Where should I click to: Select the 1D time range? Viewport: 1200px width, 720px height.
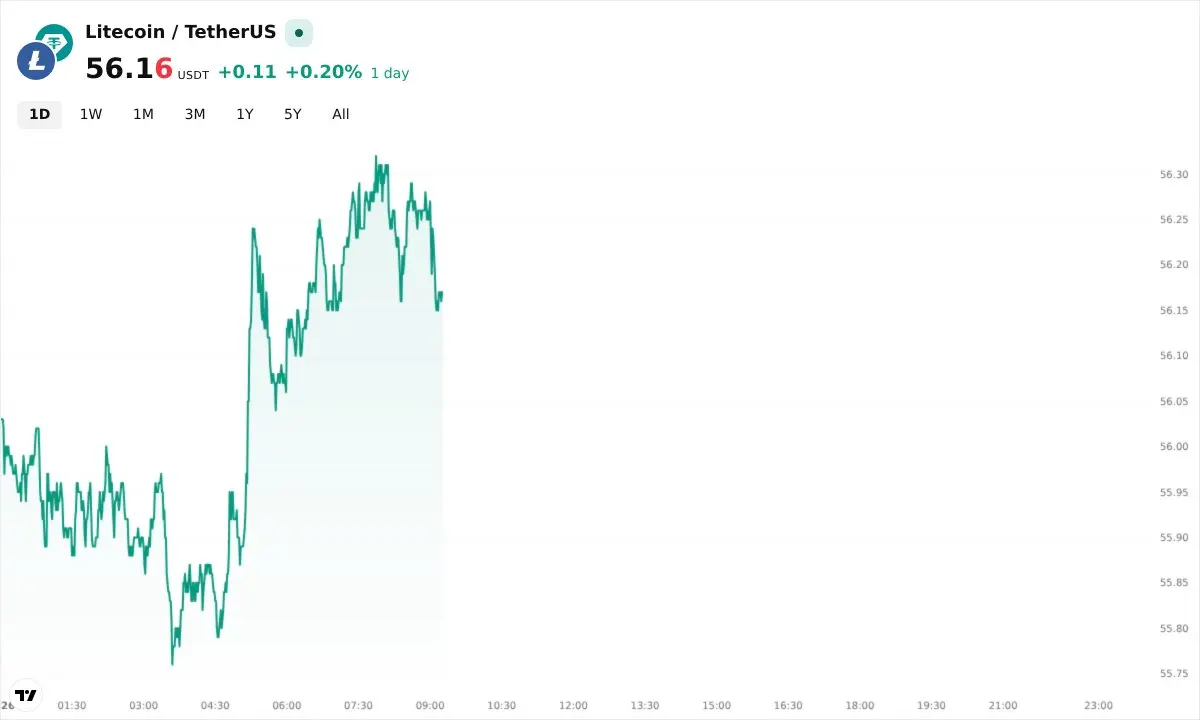point(39,114)
